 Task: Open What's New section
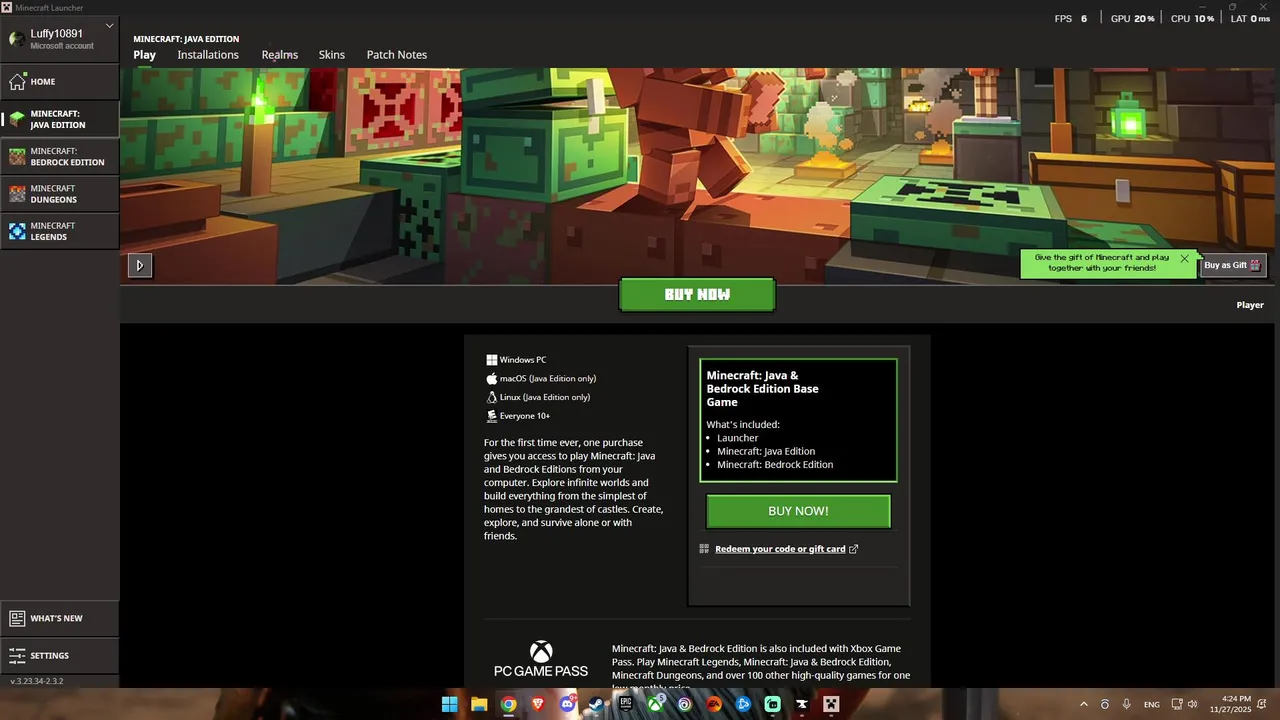pyautogui.click(x=59, y=618)
